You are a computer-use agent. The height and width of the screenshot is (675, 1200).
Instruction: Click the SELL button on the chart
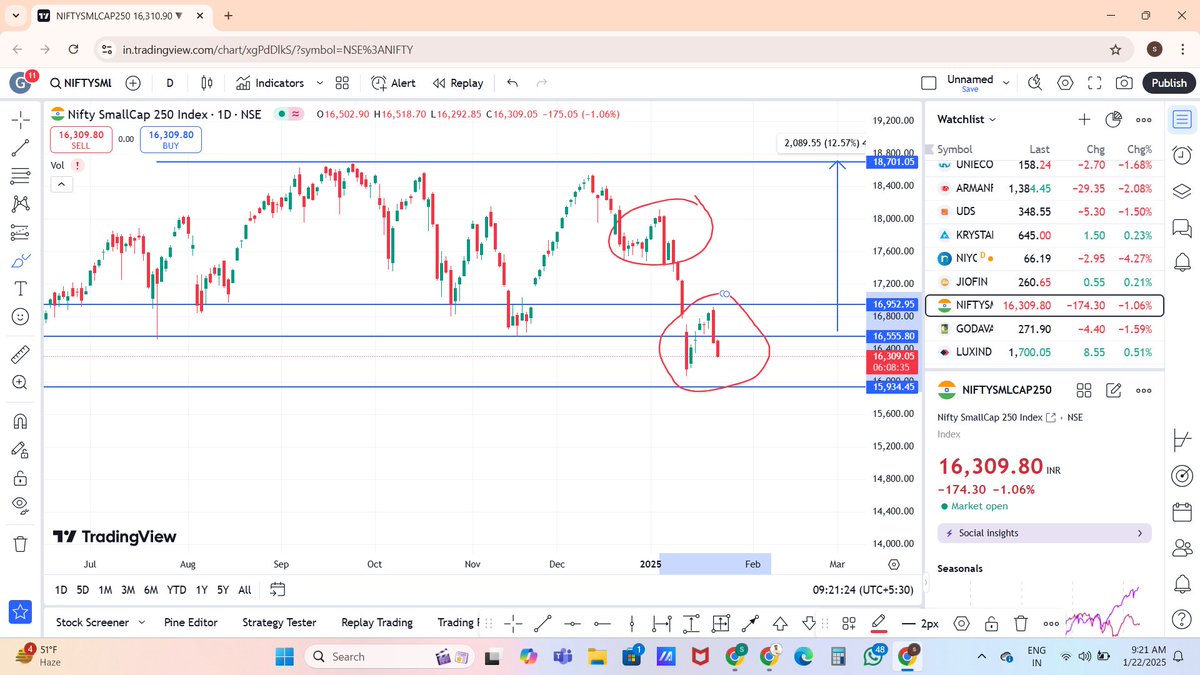click(80, 140)
